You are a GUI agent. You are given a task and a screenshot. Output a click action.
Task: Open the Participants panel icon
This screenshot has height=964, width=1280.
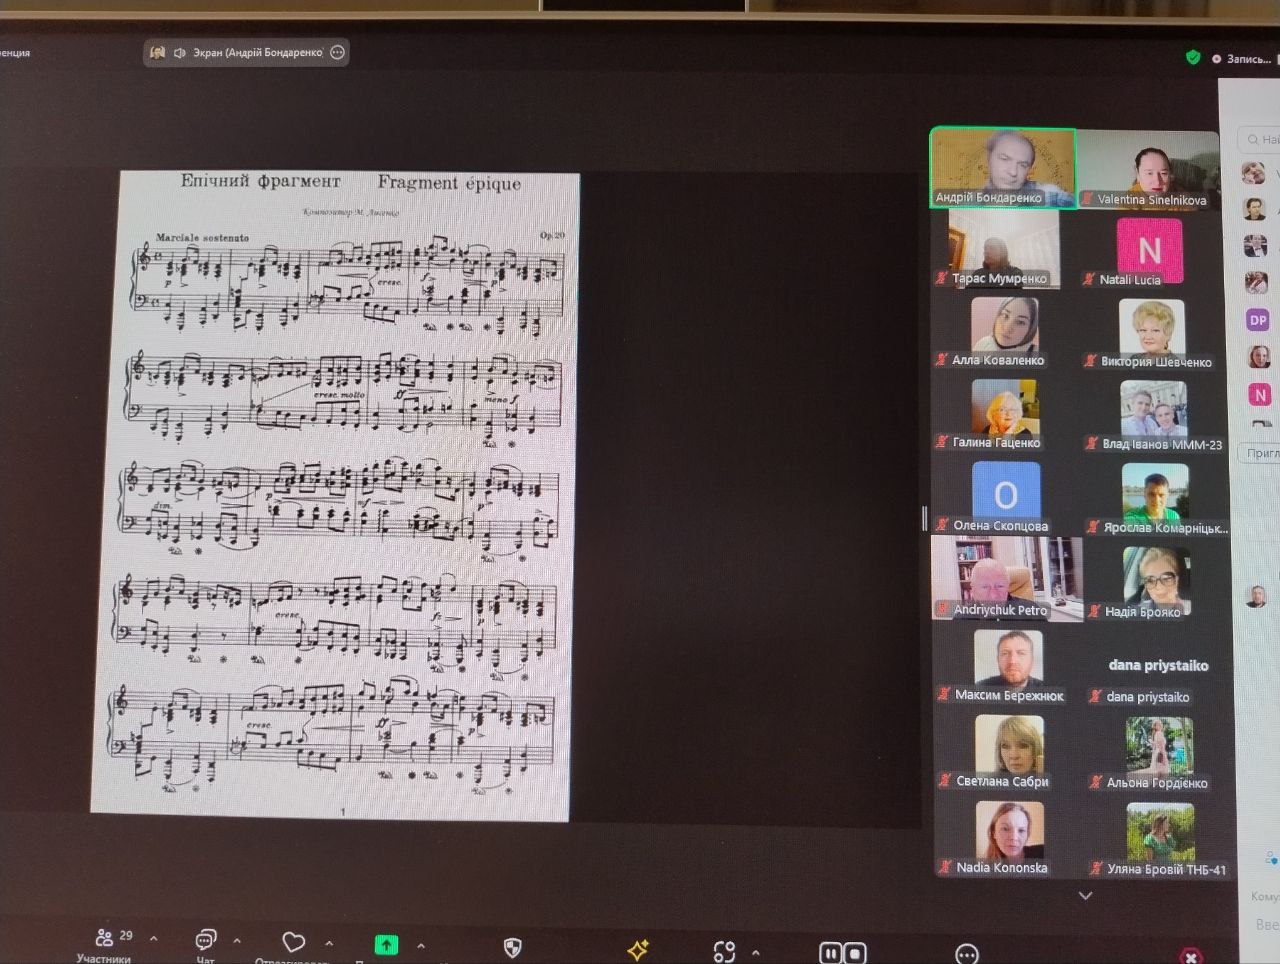pyautogui.click(x=104, y=937)
